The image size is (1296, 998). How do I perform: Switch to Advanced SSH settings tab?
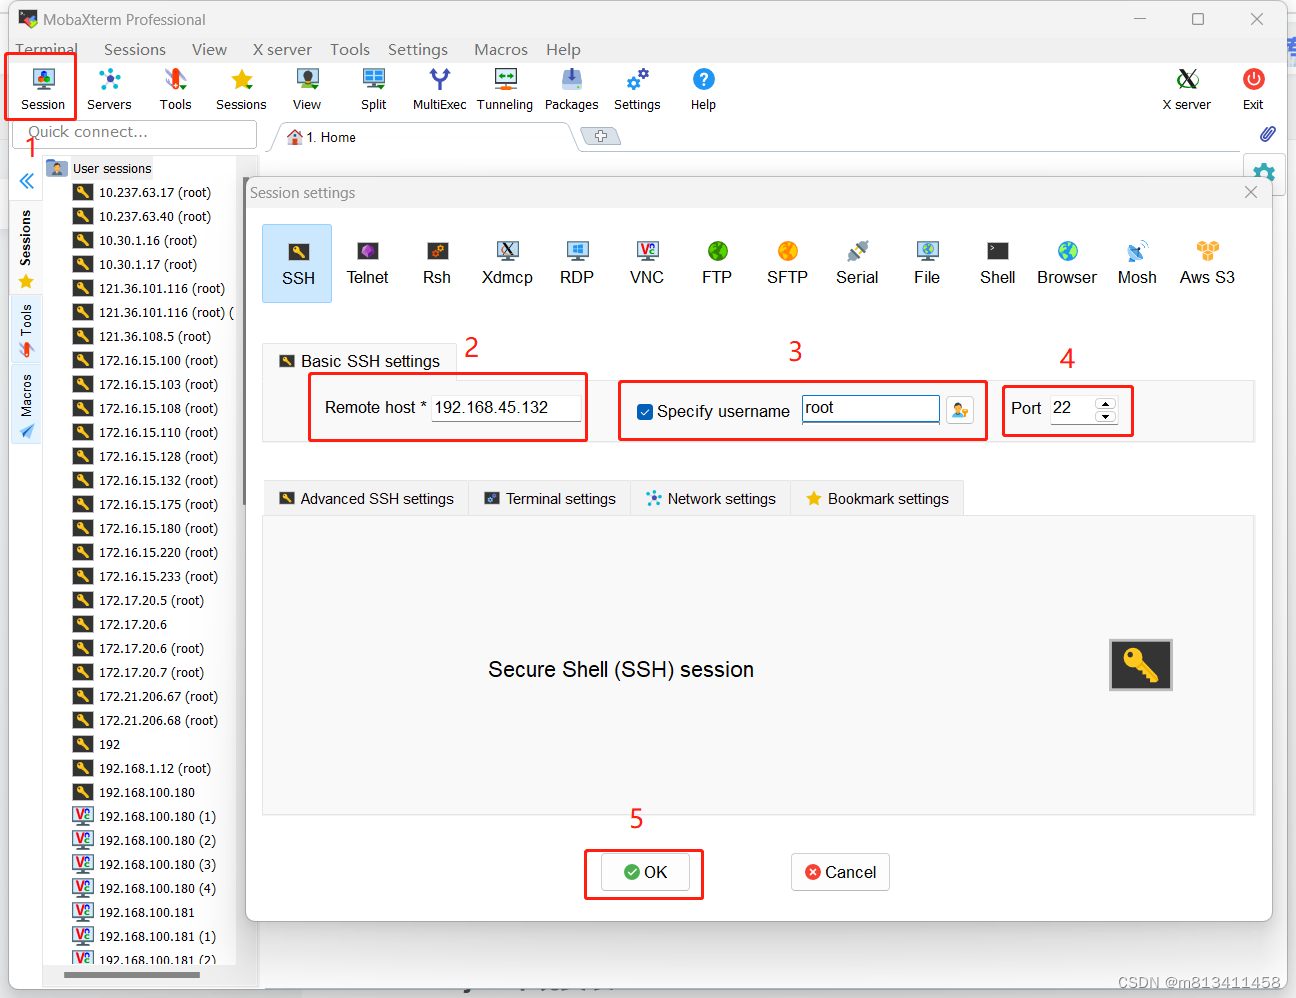pos(366,498)
